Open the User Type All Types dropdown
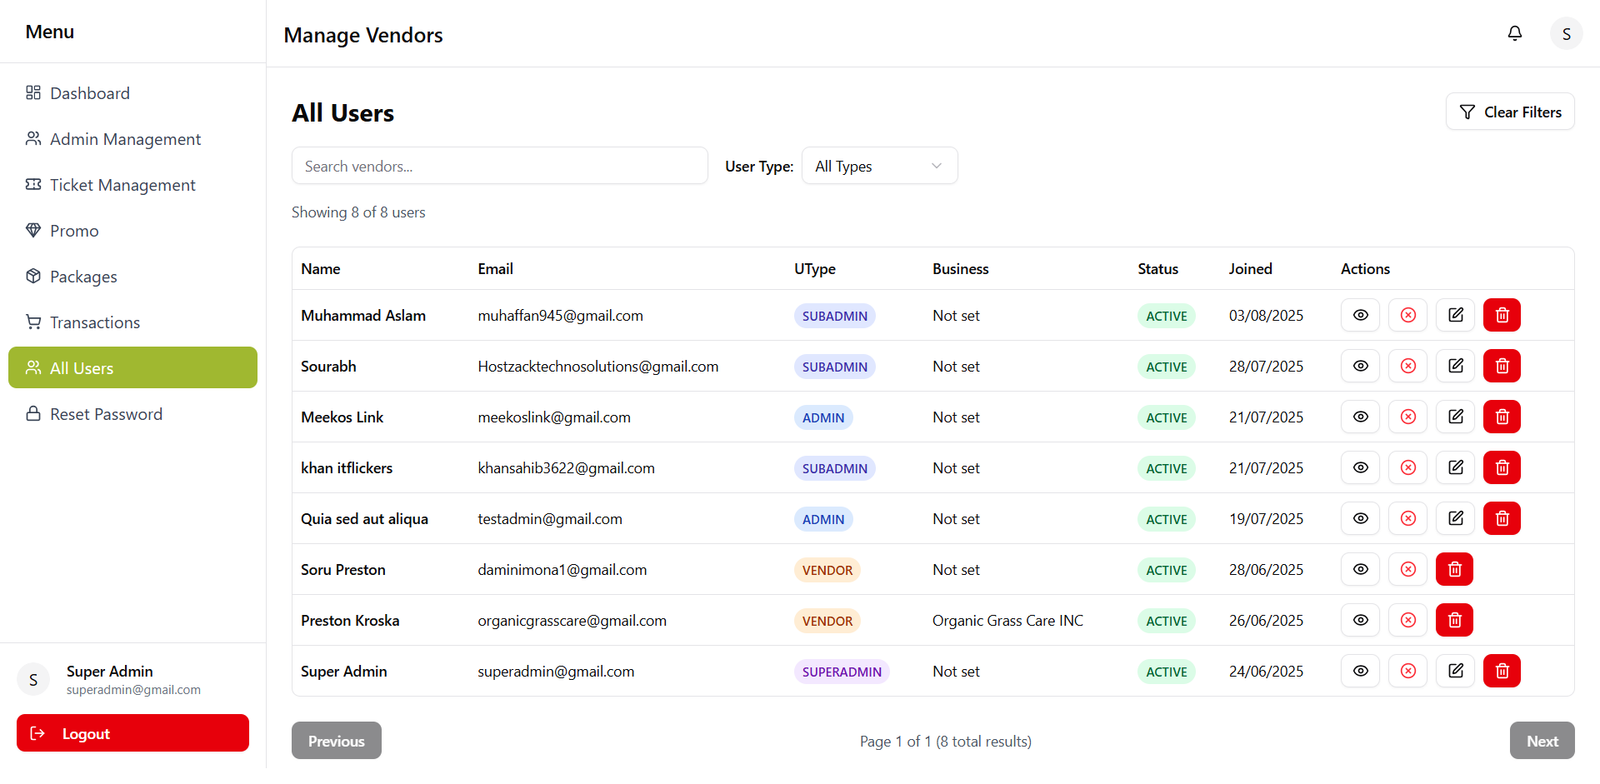Viewport: 1600px width, 784px height. point(879,166)
